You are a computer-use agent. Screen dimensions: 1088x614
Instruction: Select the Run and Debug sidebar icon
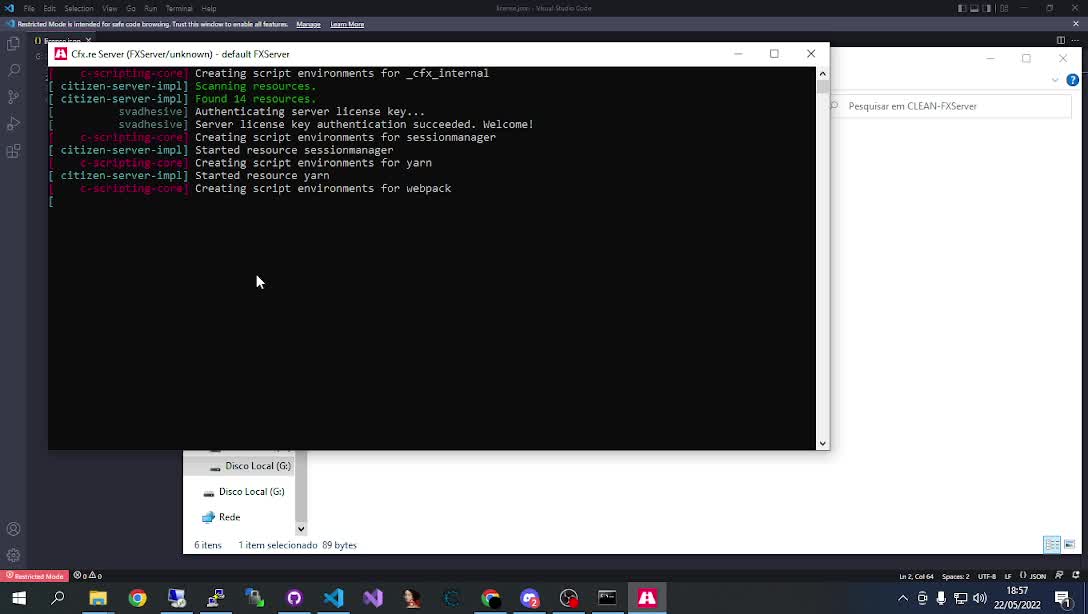[13, 124]
